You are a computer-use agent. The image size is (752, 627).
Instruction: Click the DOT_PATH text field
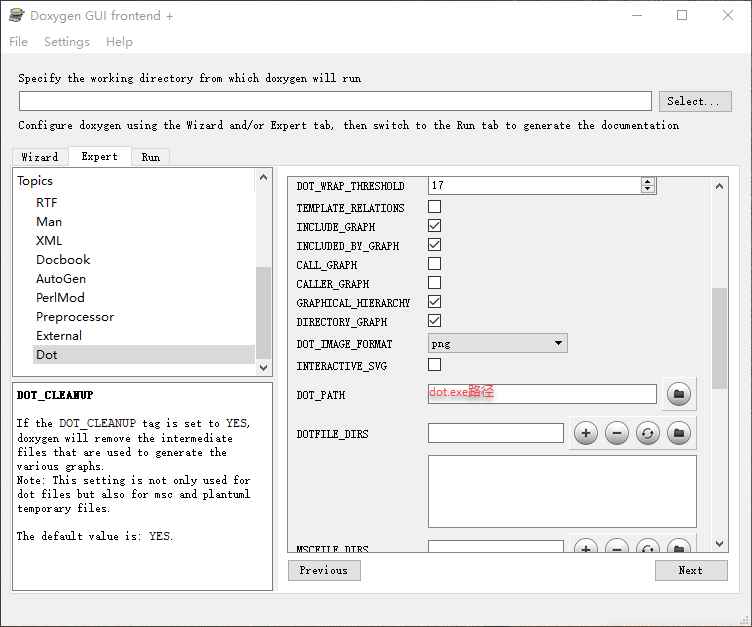(542, 394)
